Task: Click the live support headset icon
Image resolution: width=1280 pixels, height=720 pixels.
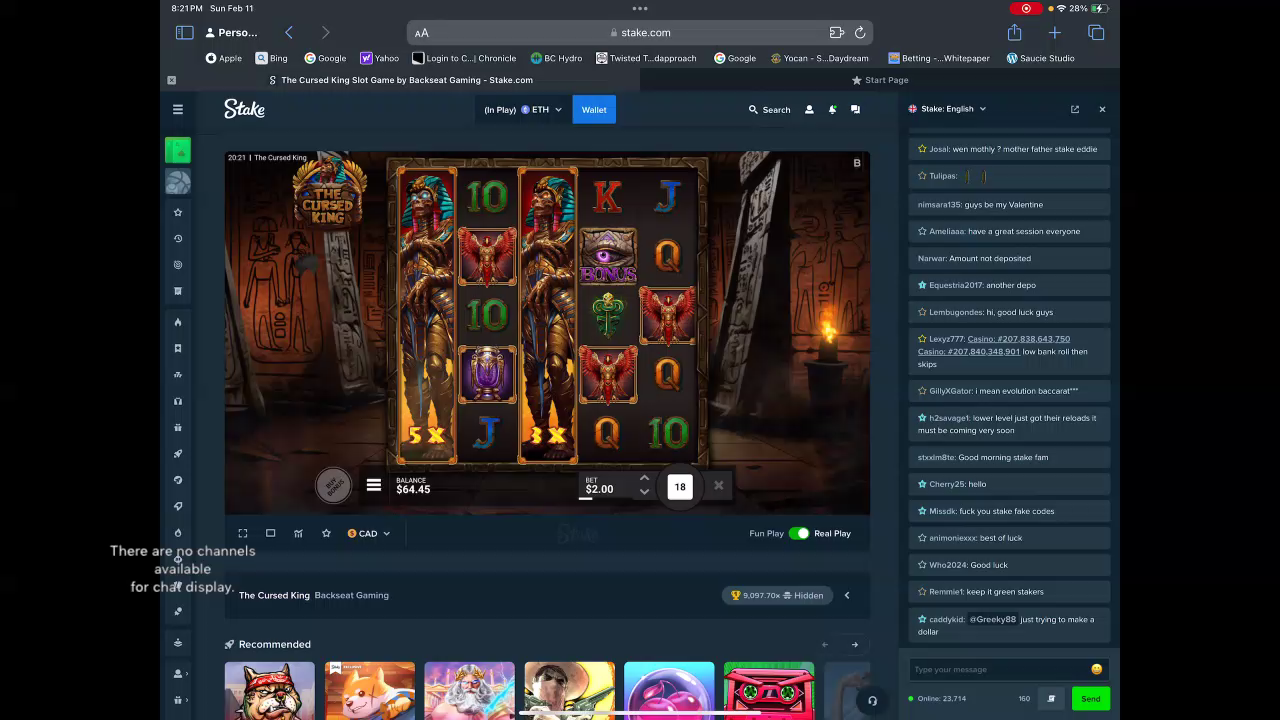Action: point(872,701)
